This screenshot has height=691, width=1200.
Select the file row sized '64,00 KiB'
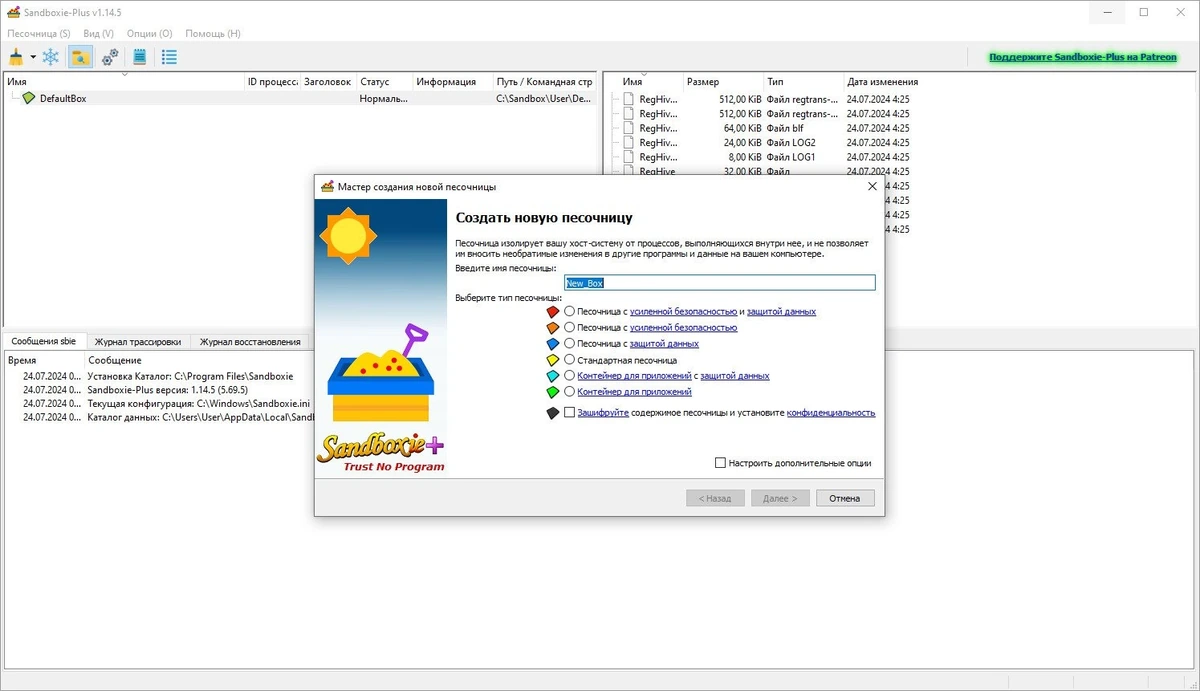pos(766,128)
